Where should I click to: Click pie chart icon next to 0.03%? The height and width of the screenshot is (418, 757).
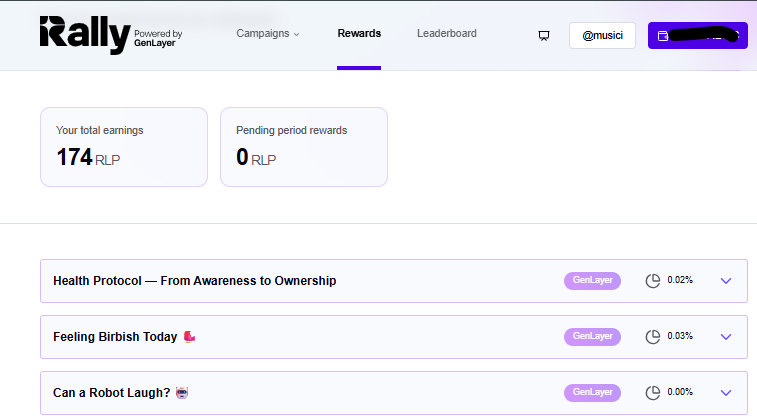tap(653, 336)
